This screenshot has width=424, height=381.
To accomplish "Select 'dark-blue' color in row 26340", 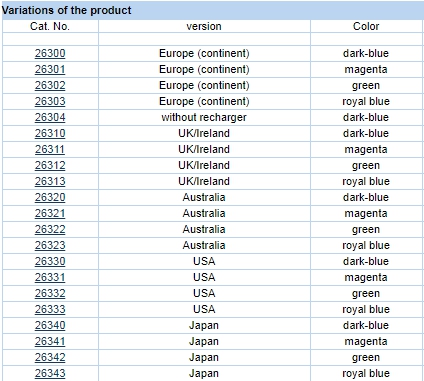I will coord(366,325).
